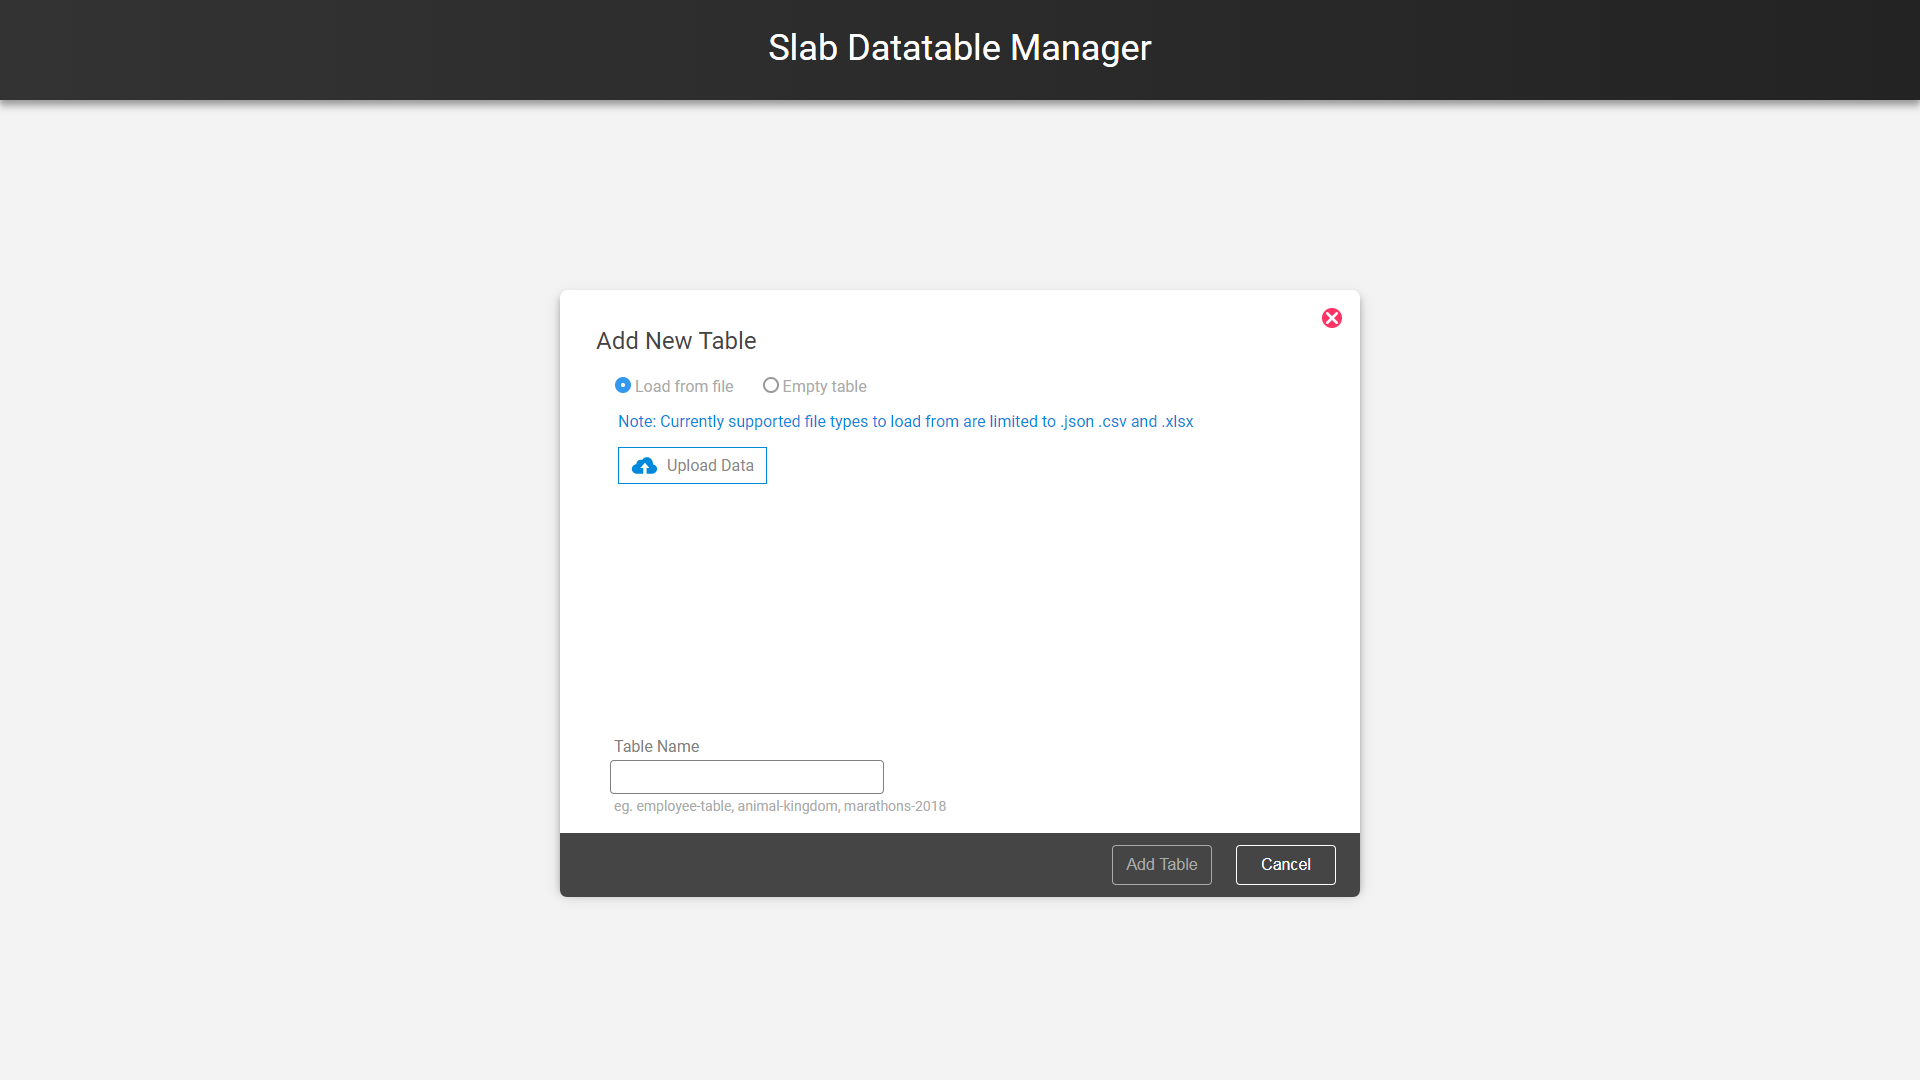
Task: Click the supported file types note
Action: click(x=905, y=422)
